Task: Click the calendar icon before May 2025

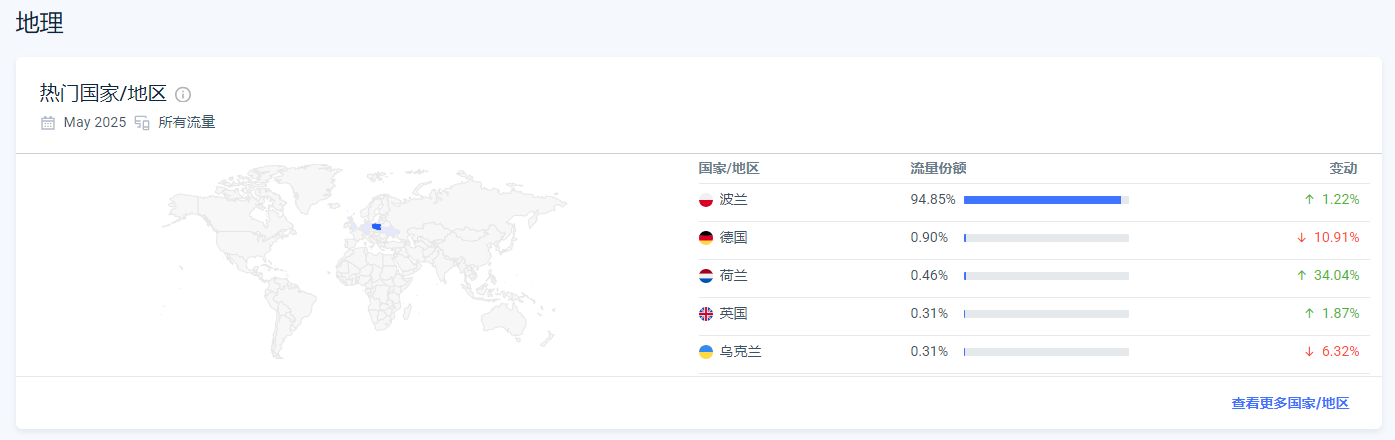Action: [x=48, y=123]
